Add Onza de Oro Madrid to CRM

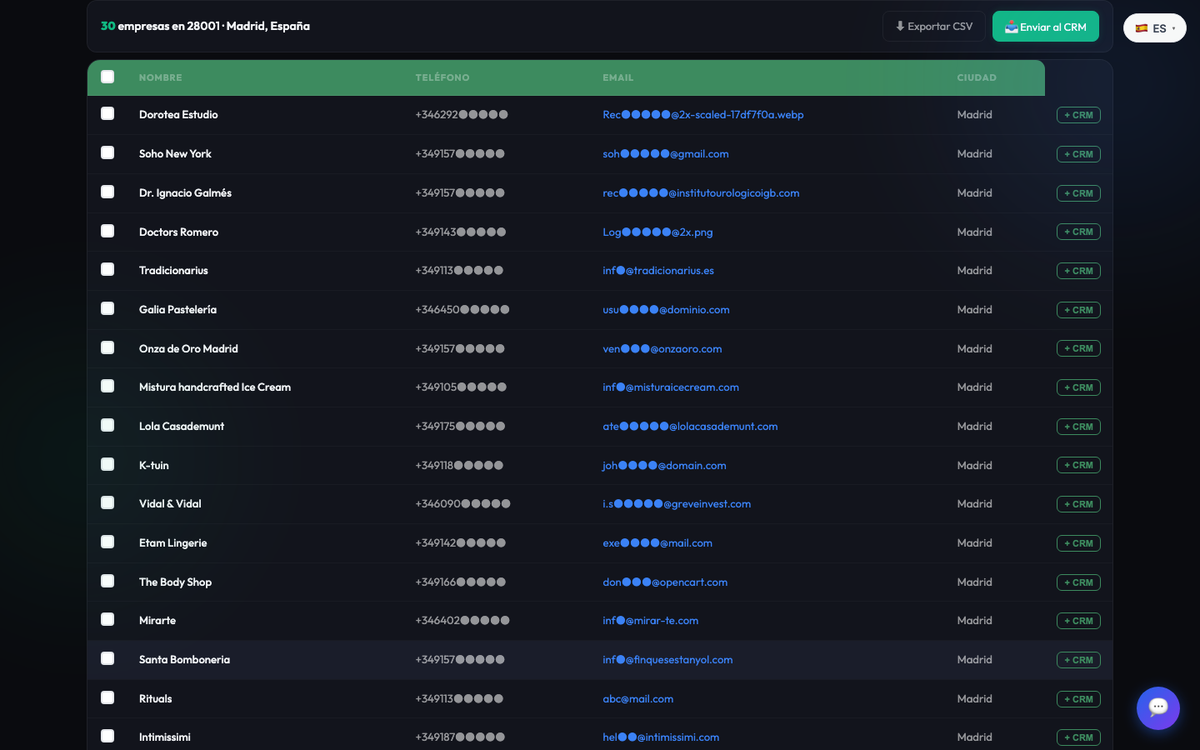[x=1078, y=349]
